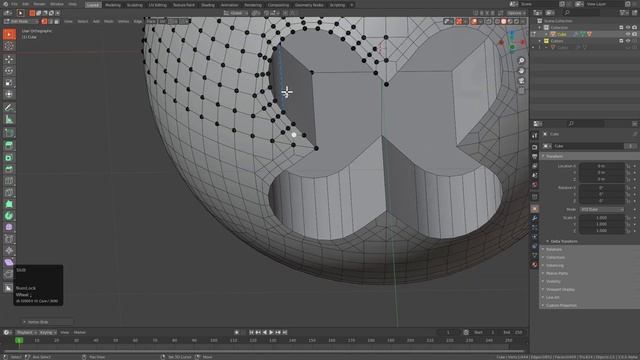The height and width of the screenshot is (360, 640).
Task: Select the Knife tool
Action: (9, 192)
